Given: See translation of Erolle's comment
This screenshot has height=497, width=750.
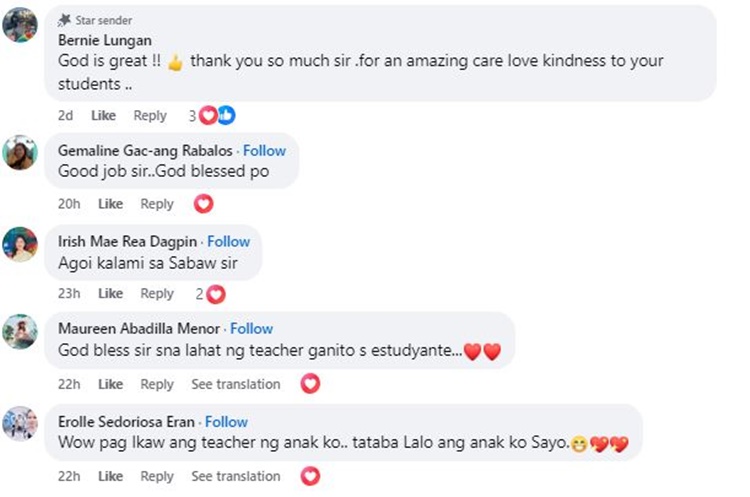Looking at the screenshot, I should [236, 476].
